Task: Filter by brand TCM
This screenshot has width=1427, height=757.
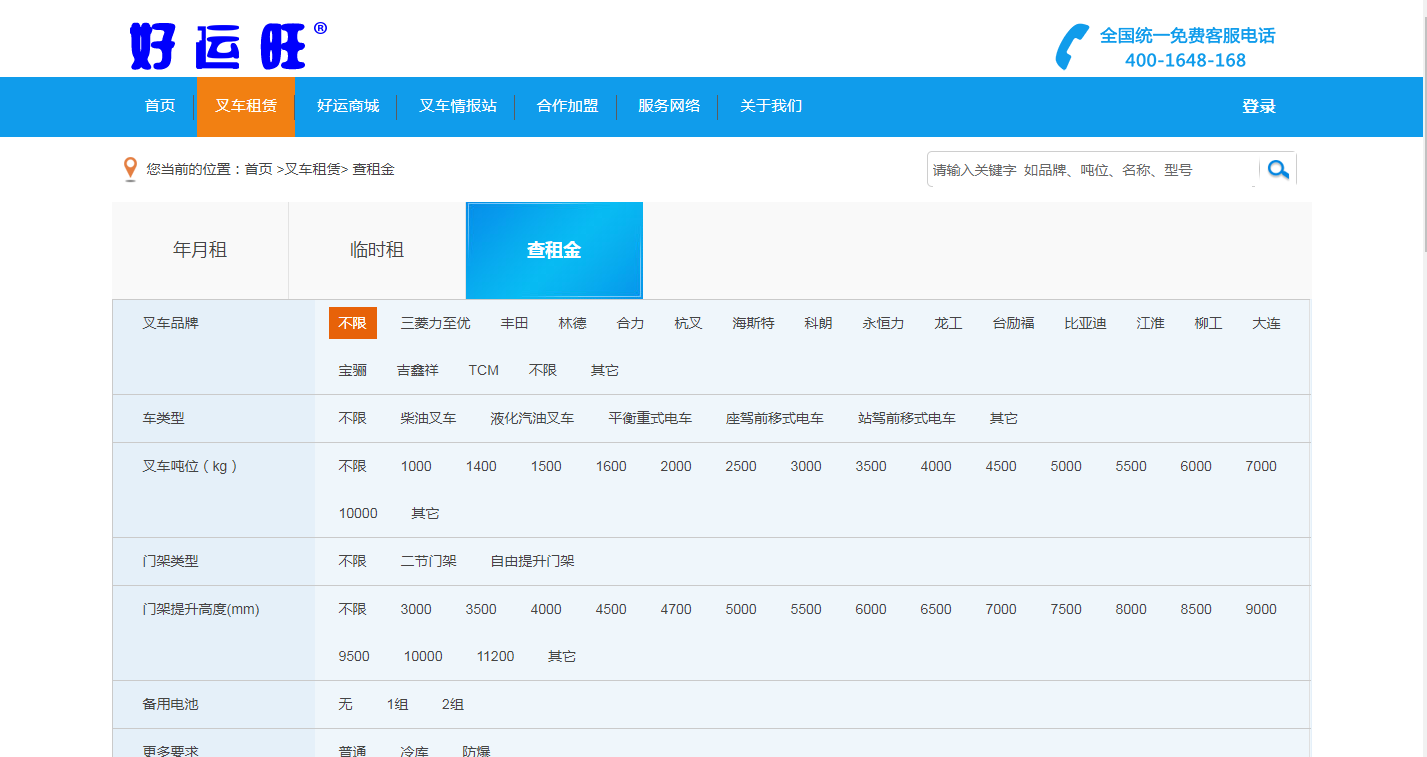Action: (x=484, y=370)
